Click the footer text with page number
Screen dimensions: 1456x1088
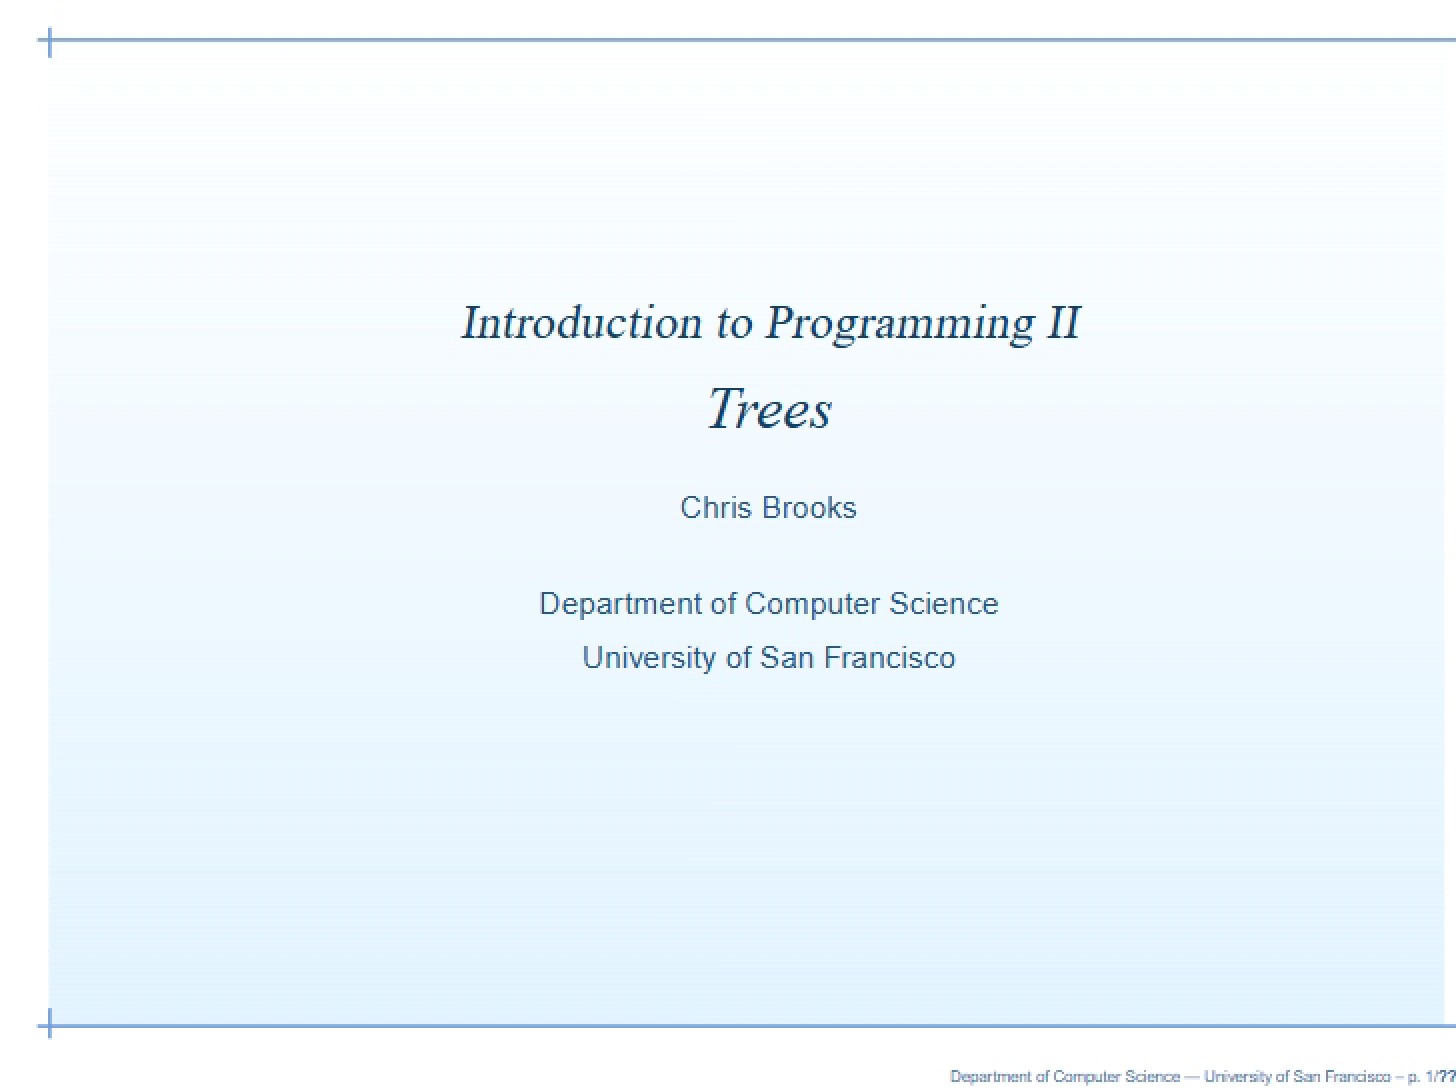point(1202,1077)
